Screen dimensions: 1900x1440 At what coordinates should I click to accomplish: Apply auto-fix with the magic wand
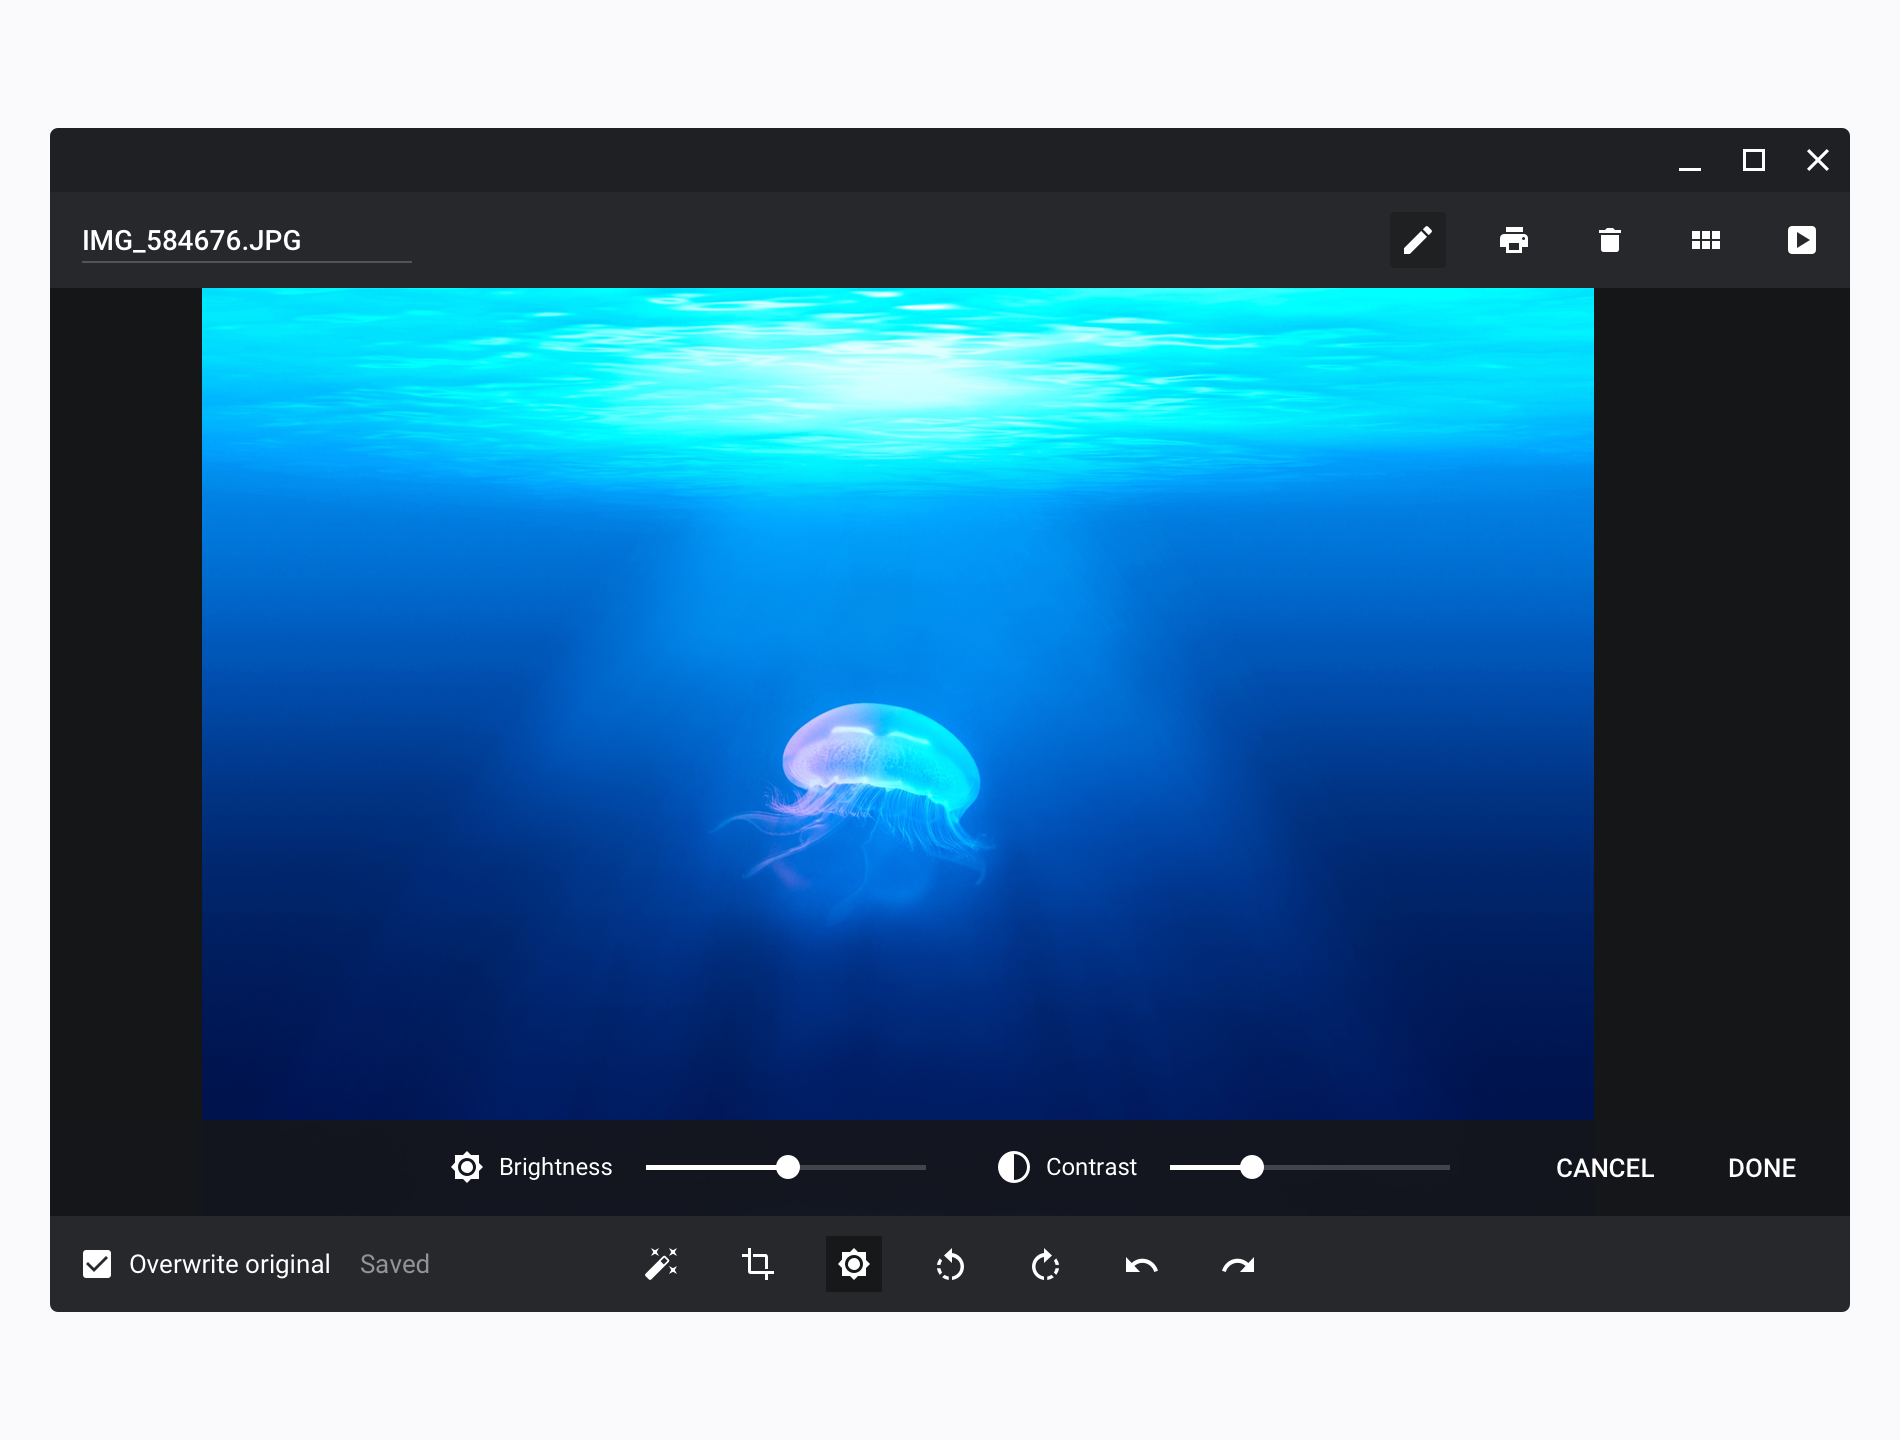661,1264
